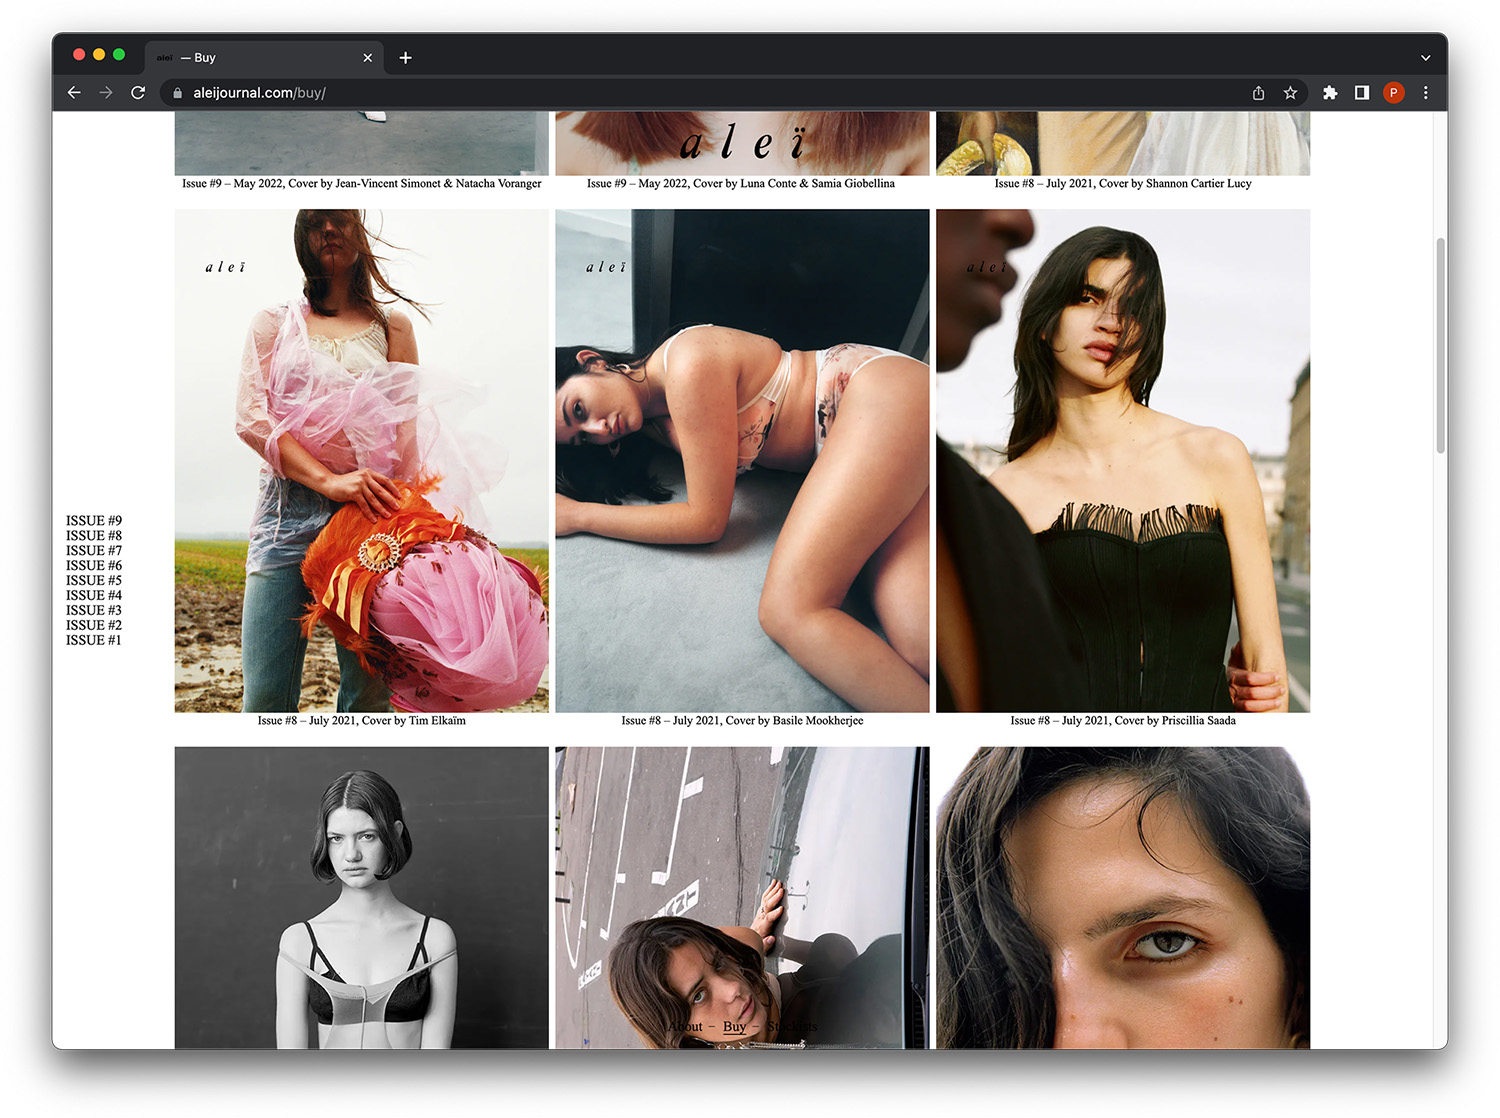Select ISSUE #9 in sidebar
Image resolution: width=1500 pixels, height=1118 pixels.
coord(94,521)
